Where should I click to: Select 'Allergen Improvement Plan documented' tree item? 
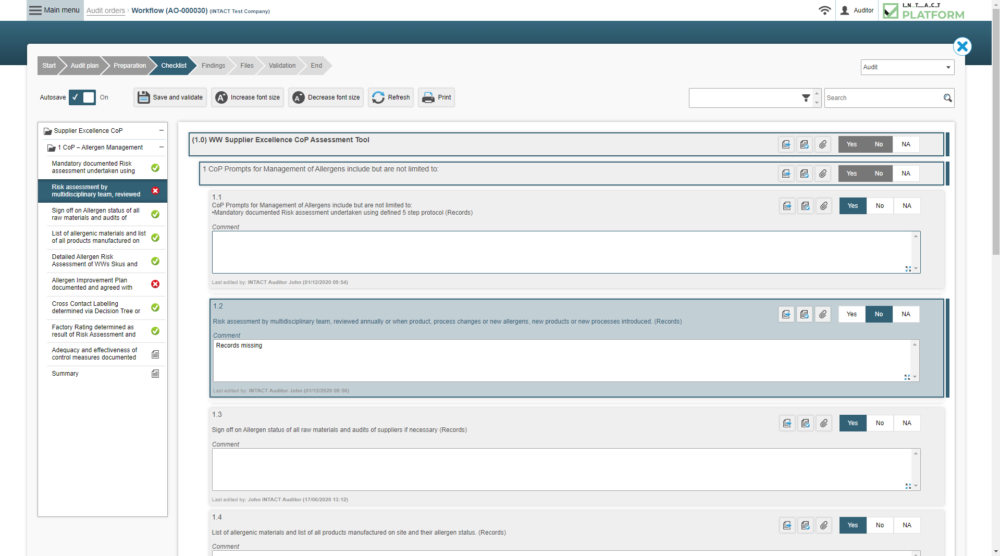(103, 284)
